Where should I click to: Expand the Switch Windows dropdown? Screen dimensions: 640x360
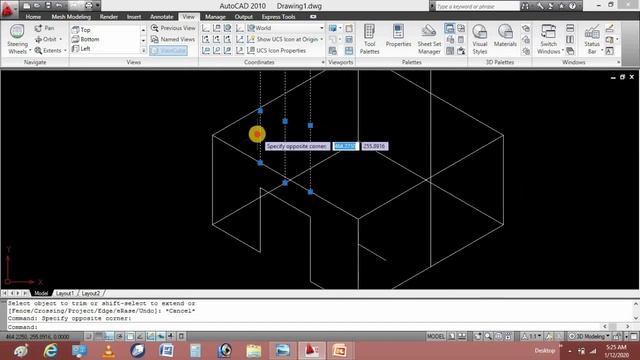[562, 51]
